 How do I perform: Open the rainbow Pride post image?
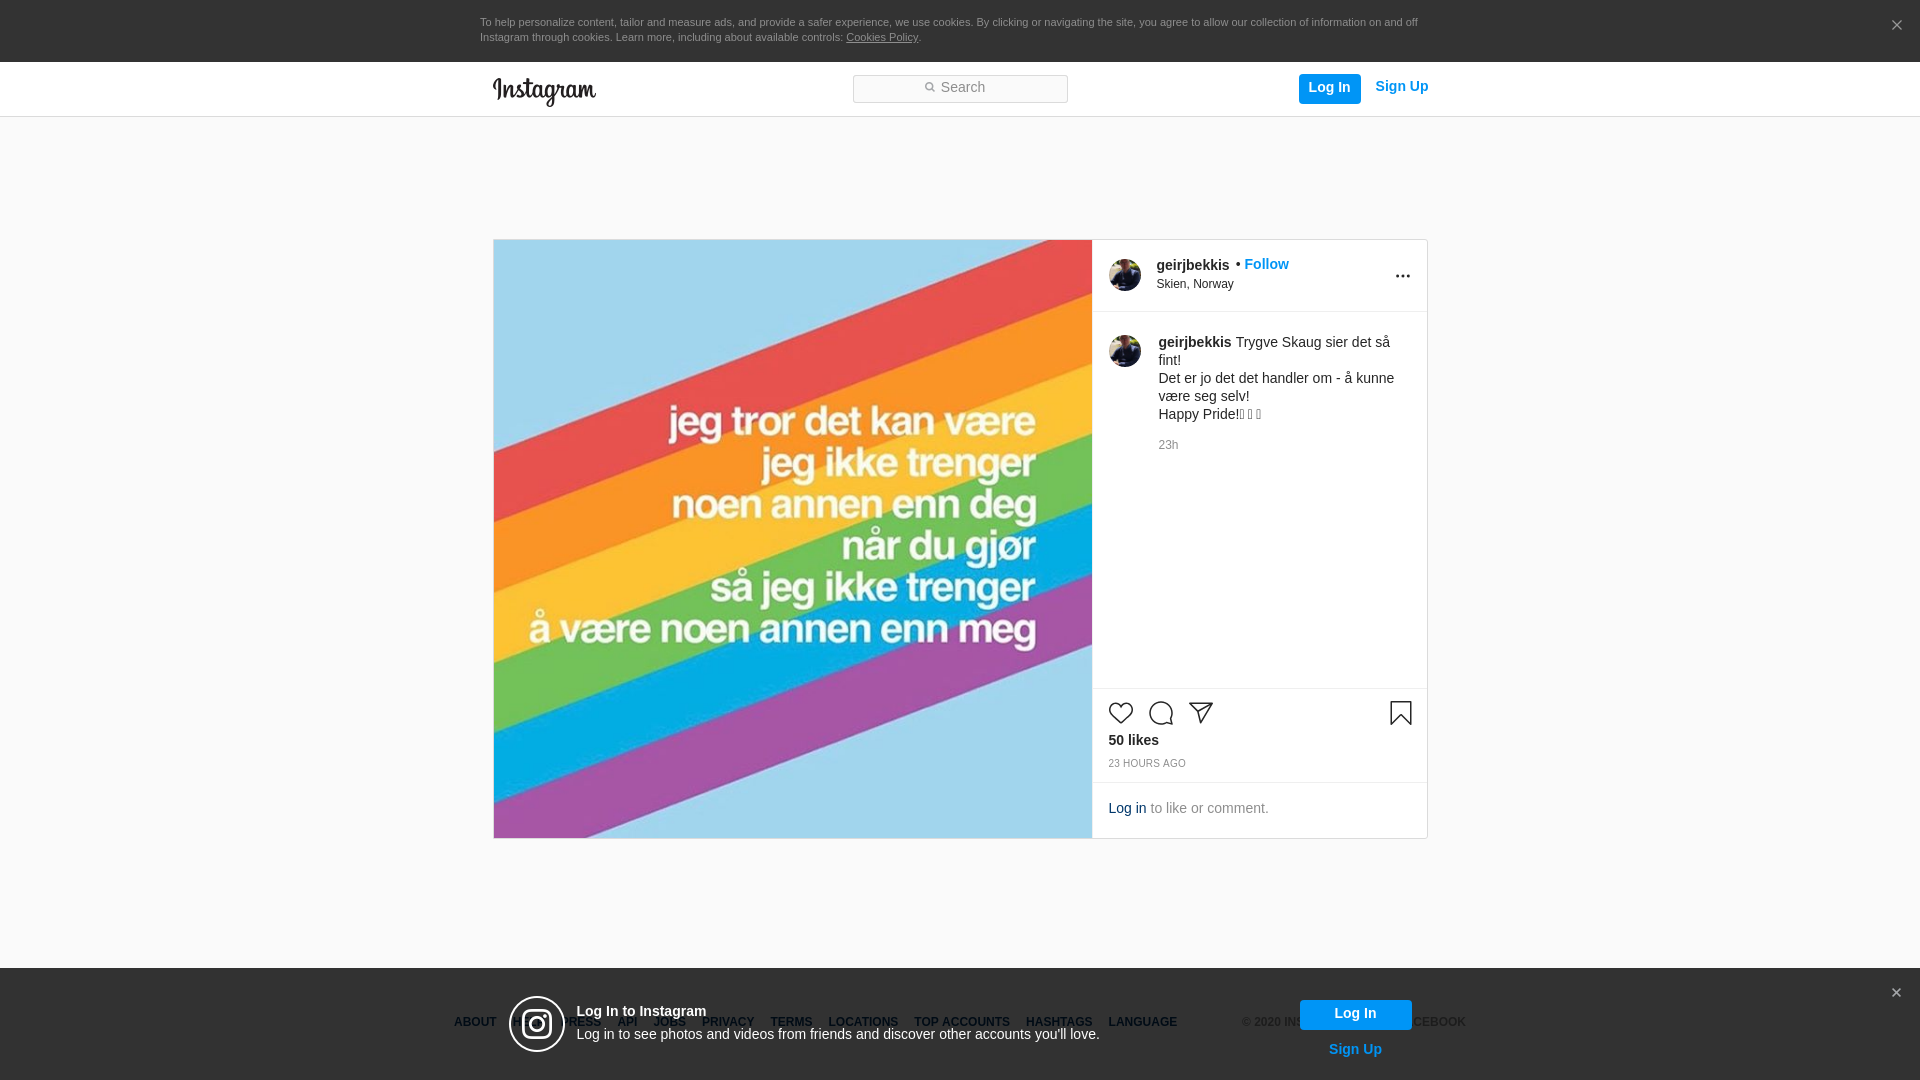(x=792, y=539)
